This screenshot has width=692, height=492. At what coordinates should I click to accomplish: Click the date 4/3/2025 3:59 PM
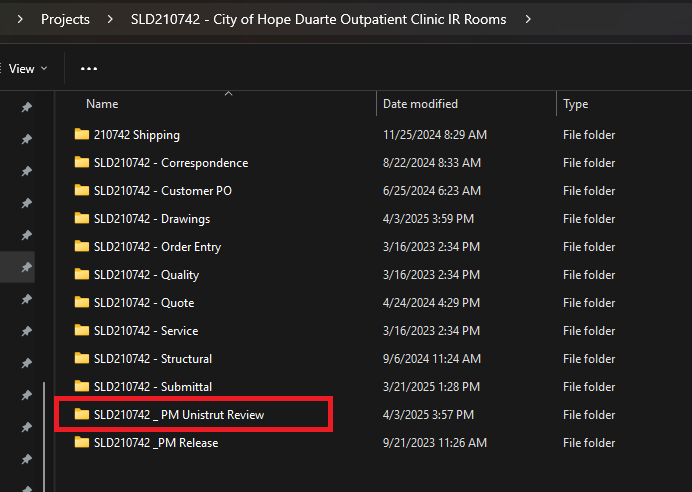pyautogui.click(x=428, y=219)
